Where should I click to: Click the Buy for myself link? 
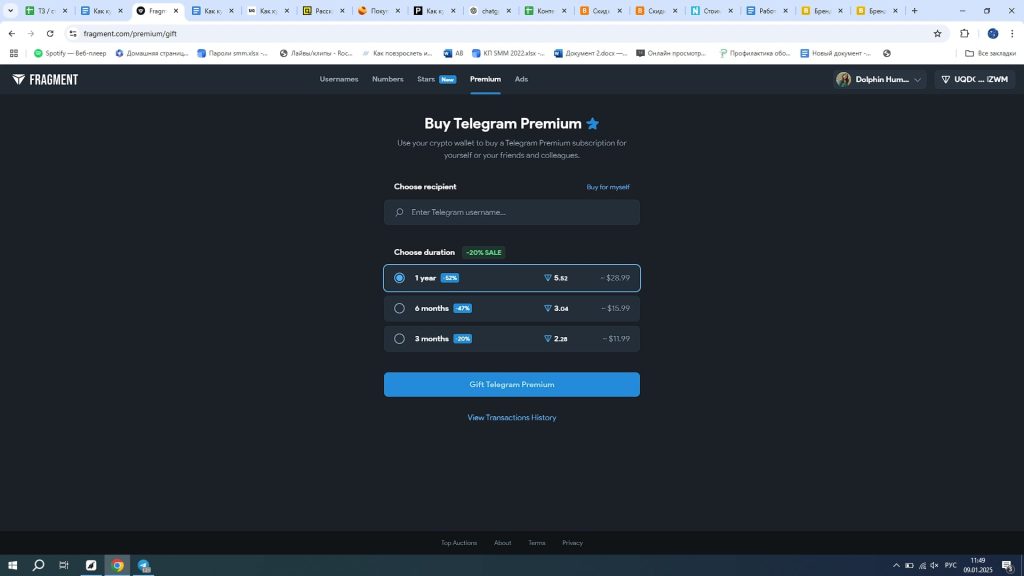(608, 187)
